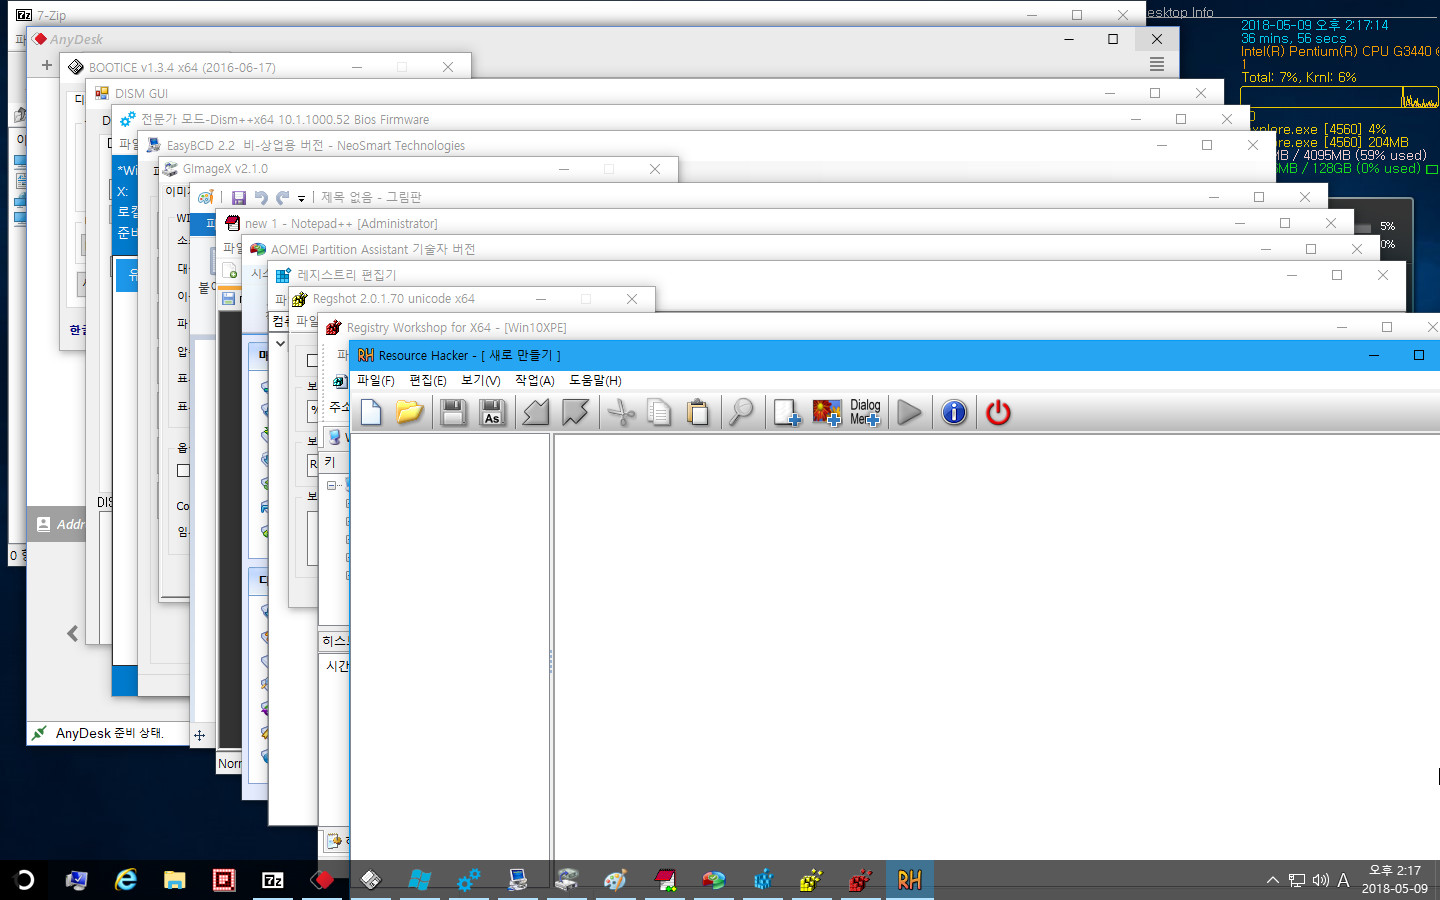Screen dimensions: 1440x900
Task: Click the Copy pages icon in Resource Hacker
Action: coord(659,412)
